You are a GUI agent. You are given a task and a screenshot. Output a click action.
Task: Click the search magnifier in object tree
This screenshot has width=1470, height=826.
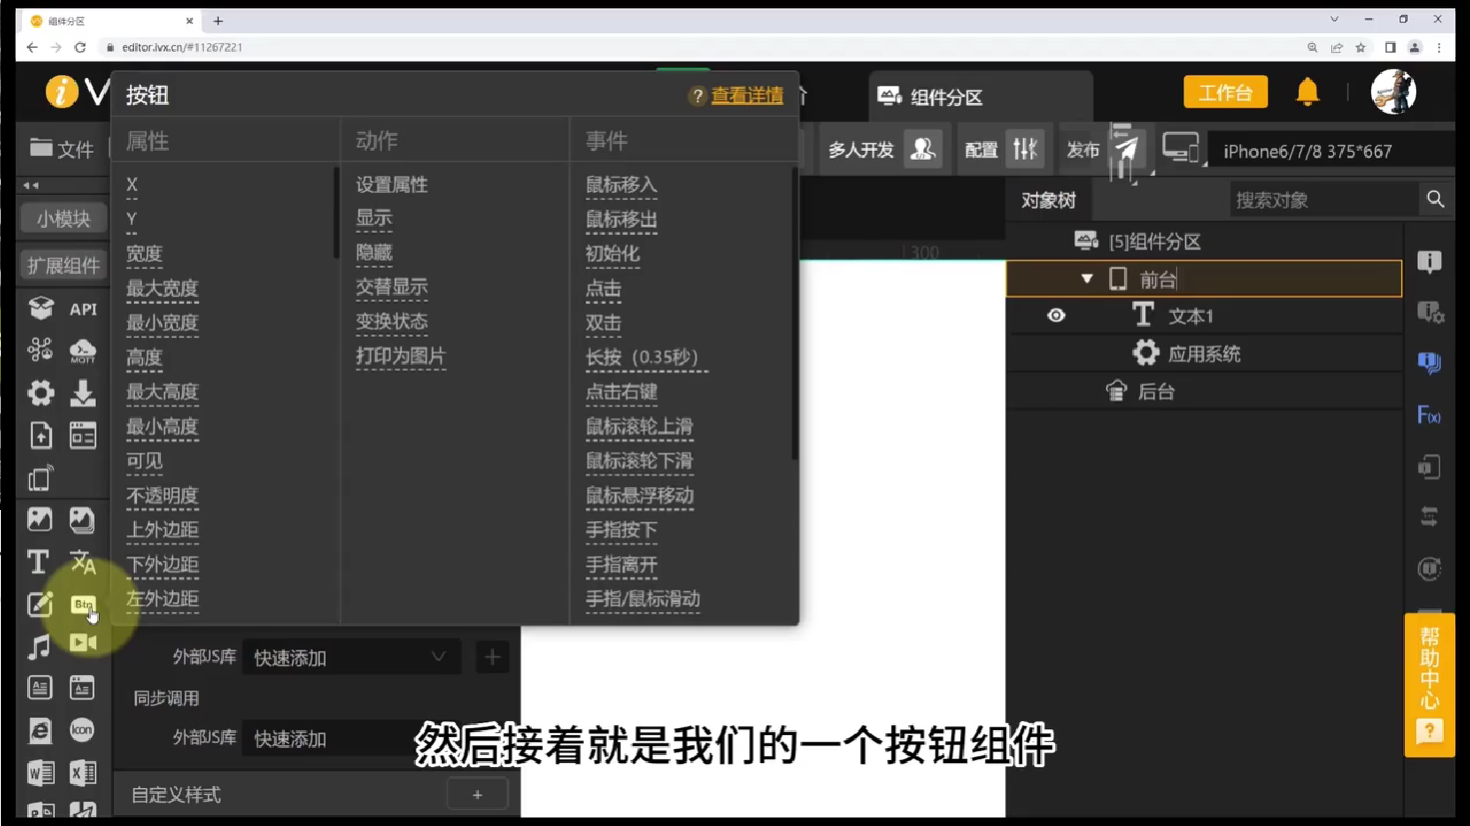1435,199
